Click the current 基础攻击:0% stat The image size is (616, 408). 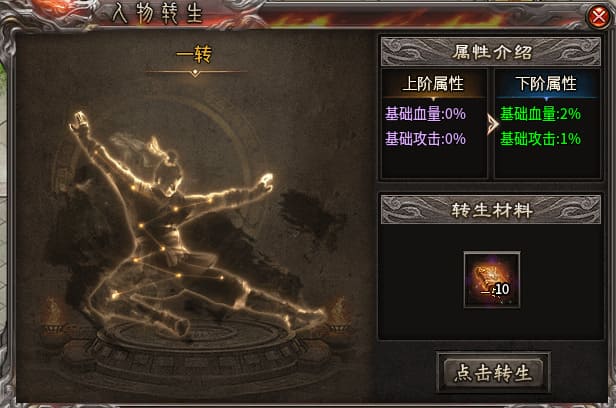[x=425, y=139]
